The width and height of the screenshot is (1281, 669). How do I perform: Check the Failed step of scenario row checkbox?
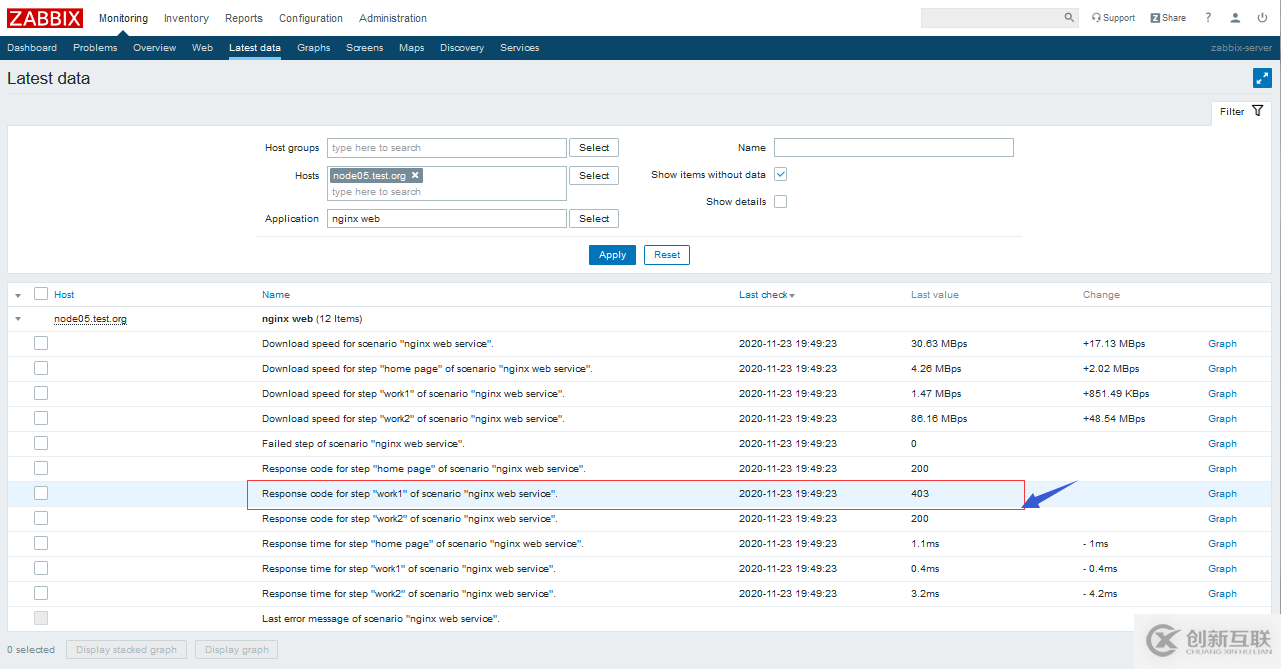pos(41,443)
